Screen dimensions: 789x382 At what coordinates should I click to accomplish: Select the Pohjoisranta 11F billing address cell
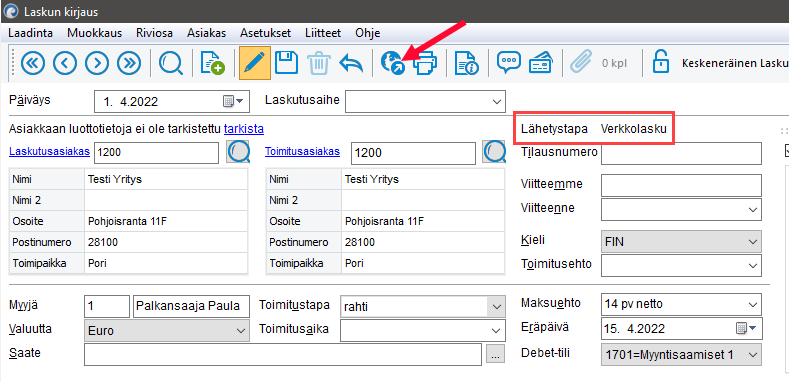(166, 221)
